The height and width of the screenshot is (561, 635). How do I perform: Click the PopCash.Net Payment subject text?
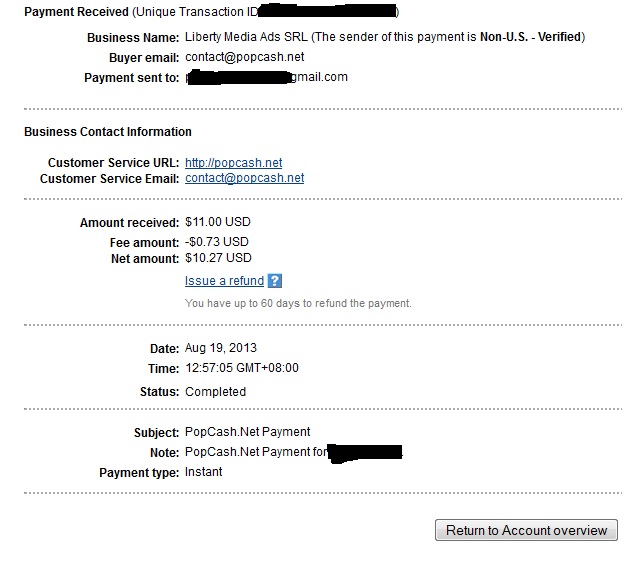tap(247, 432)
